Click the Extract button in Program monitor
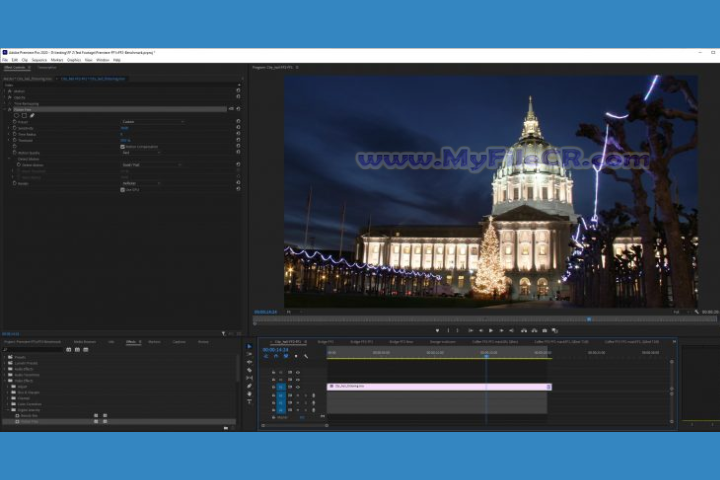Screen dimensions: 720x480 coord(534,330)
